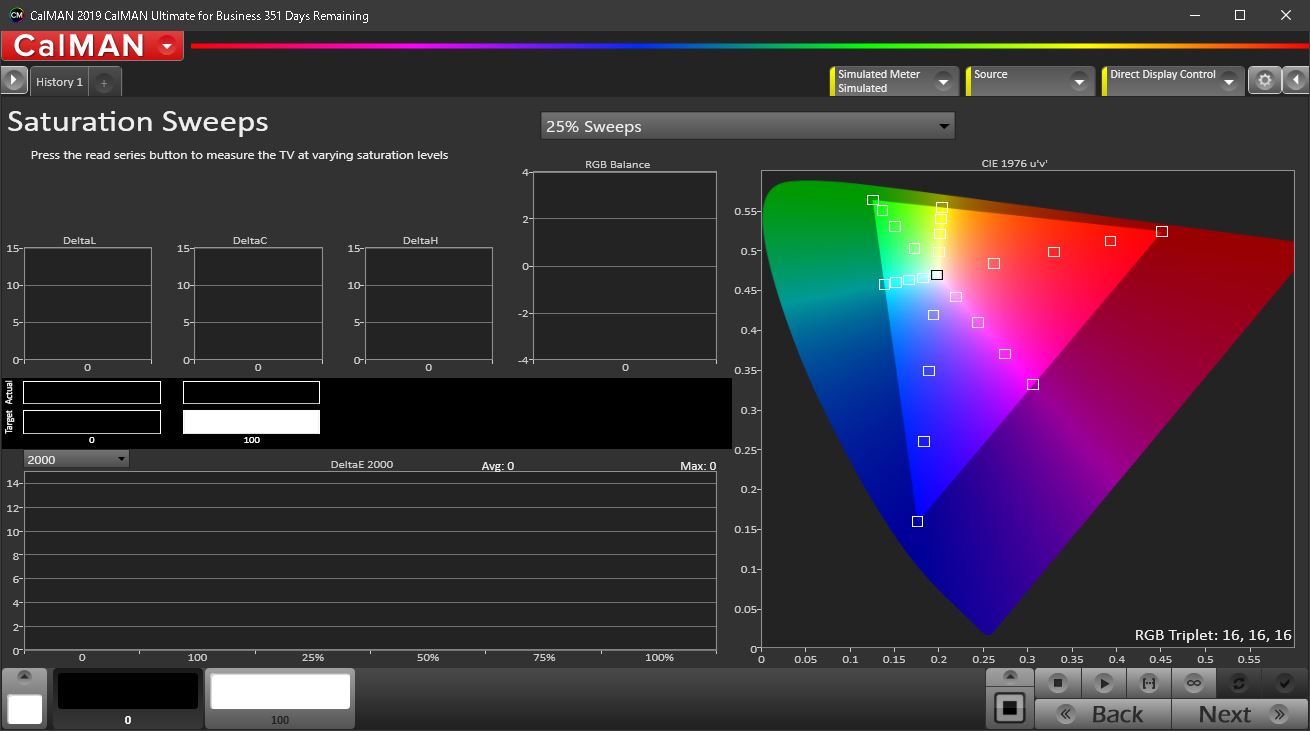Select the black 0 swatch in bottom strip
The width and height of the screenshot is (1310, 731).
click(127, 693)
